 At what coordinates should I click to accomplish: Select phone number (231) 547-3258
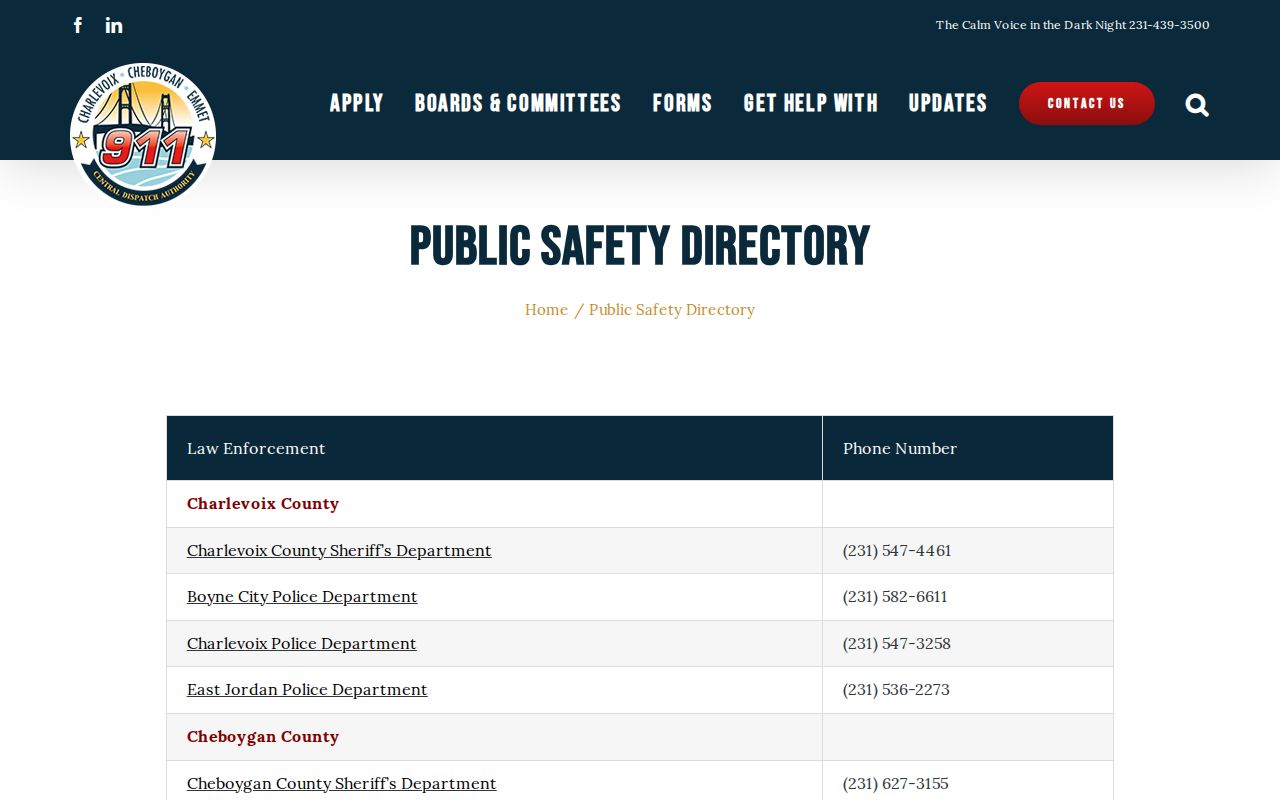pos(897,643)
